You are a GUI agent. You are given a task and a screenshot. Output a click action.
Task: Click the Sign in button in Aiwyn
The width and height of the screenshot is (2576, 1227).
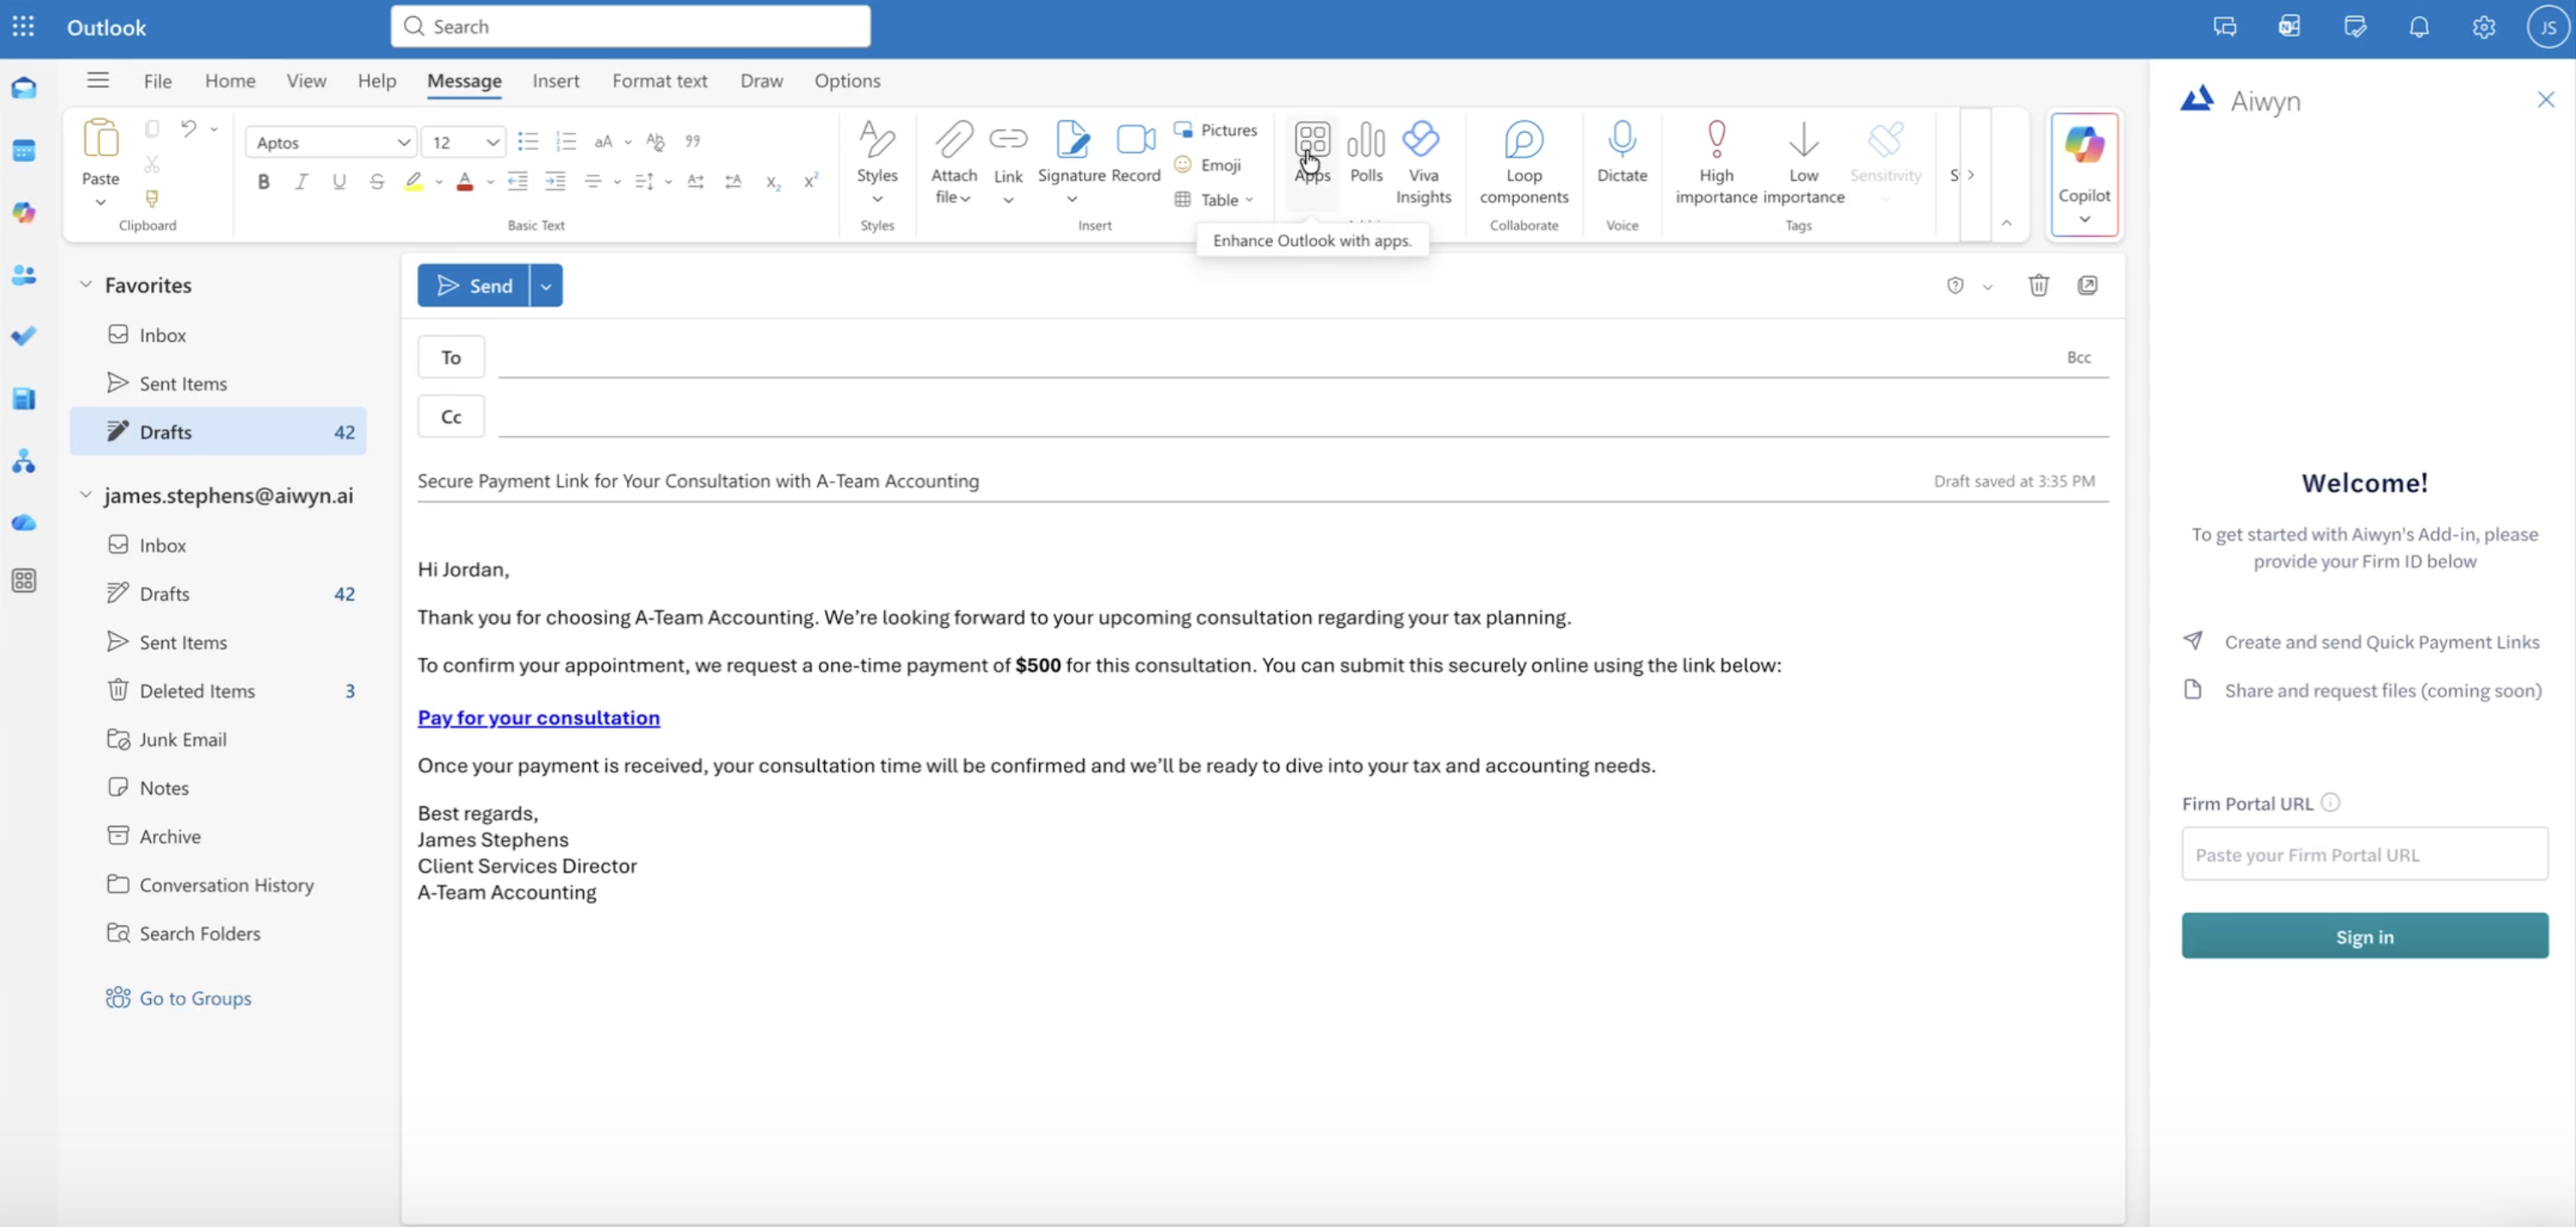click(2364, 936)
